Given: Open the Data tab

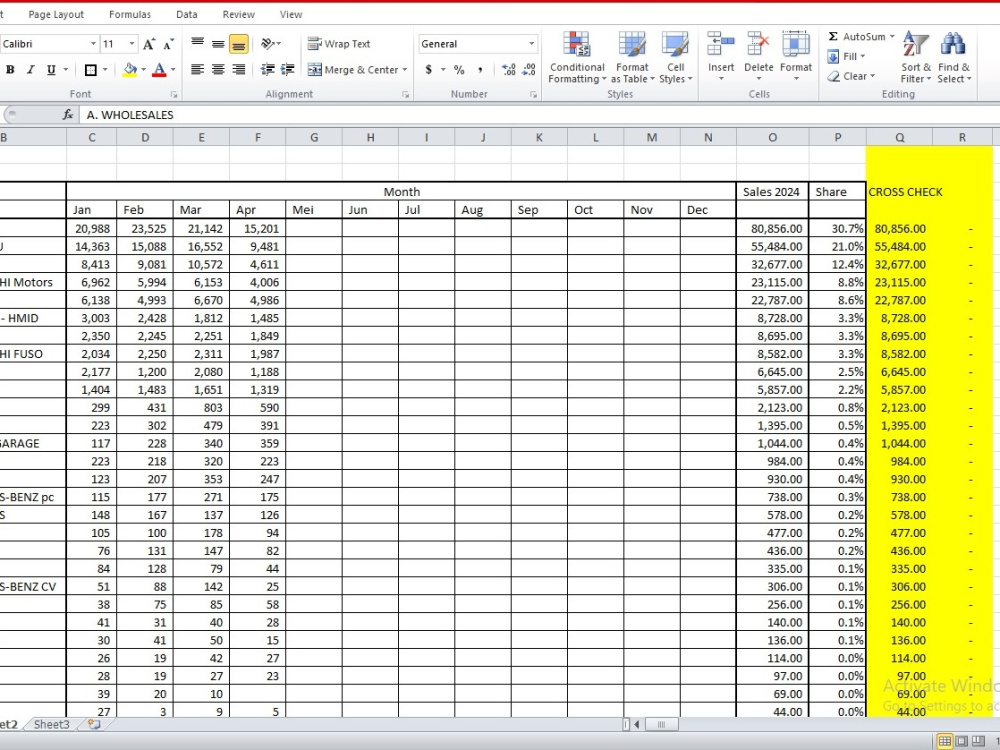Looking at the screenshot, I should point(187,14).
